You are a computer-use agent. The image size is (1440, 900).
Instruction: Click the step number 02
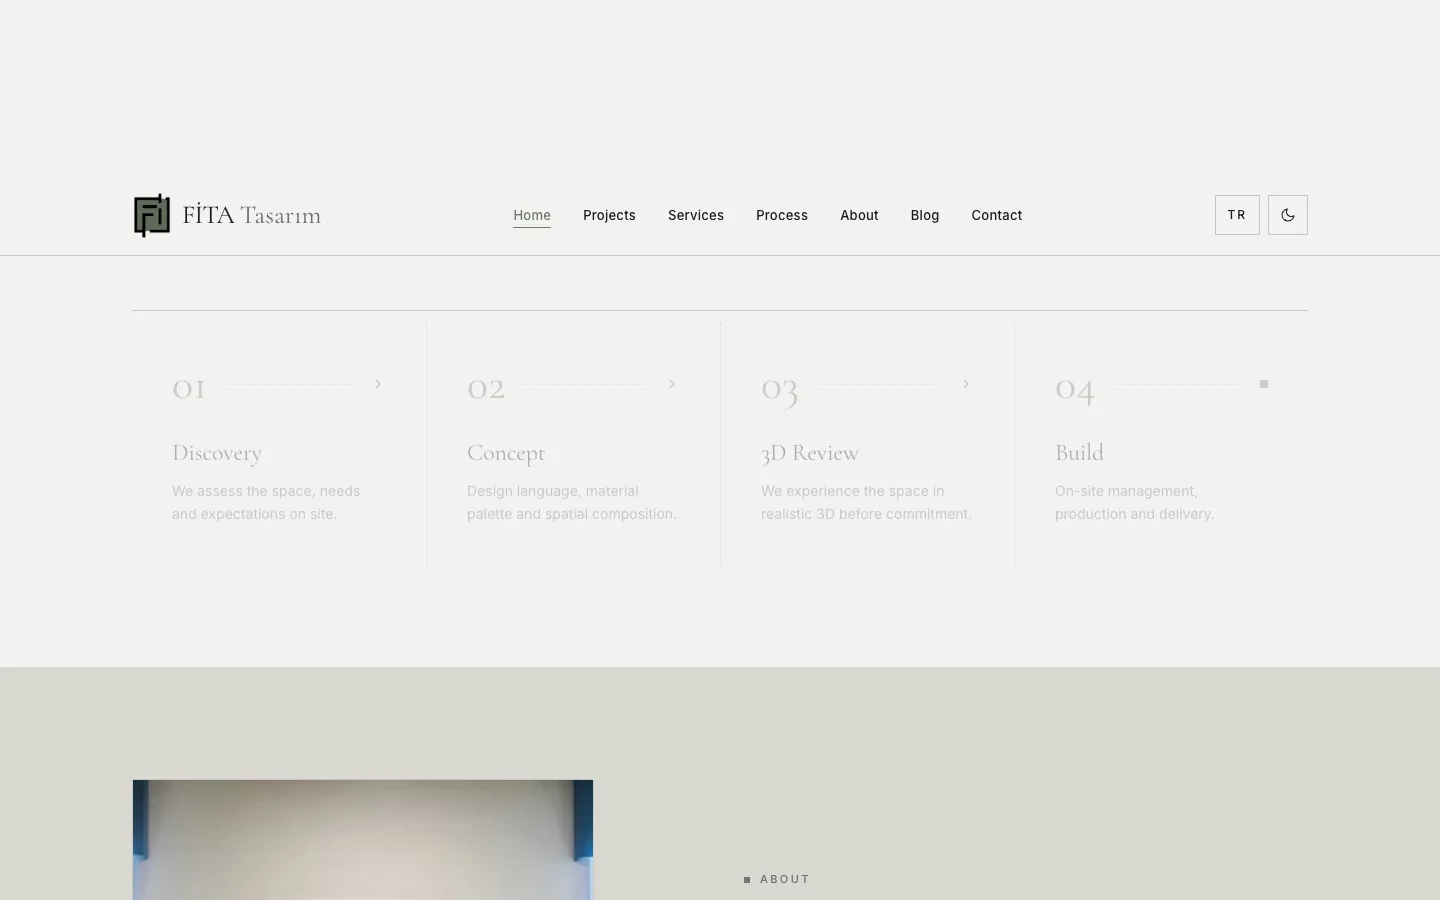pyautogui.click(x=486, y=387)
